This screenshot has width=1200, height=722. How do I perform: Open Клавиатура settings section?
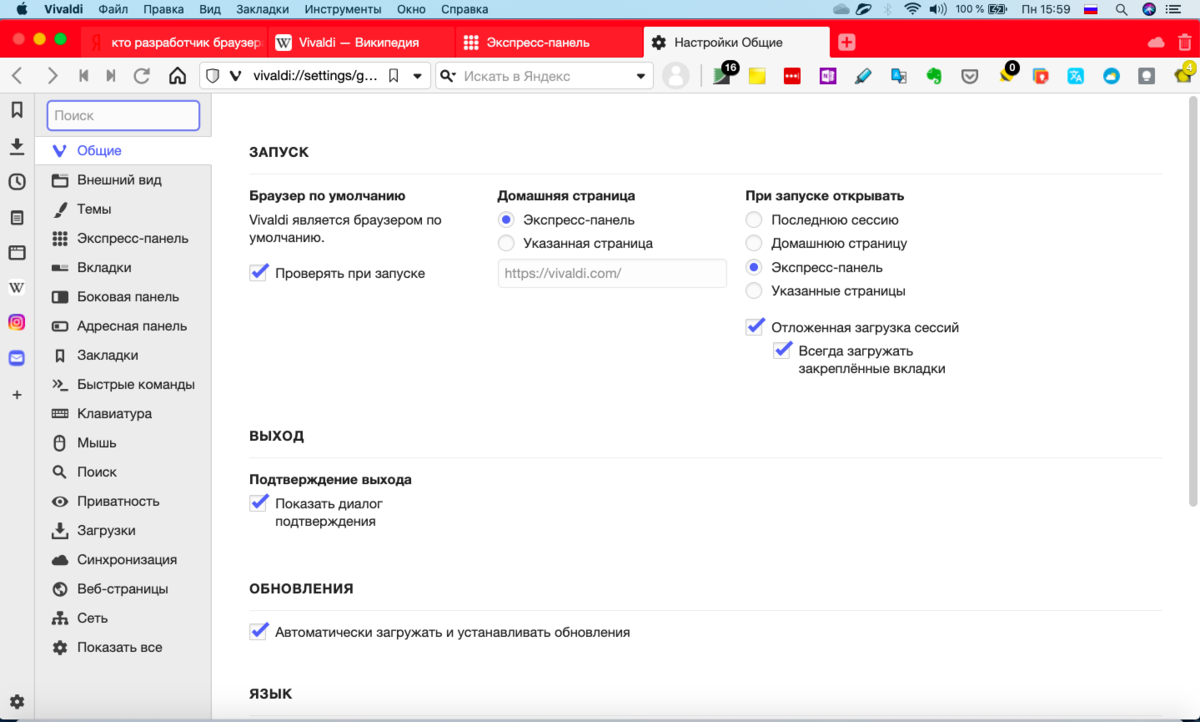[x=124, y=413]
